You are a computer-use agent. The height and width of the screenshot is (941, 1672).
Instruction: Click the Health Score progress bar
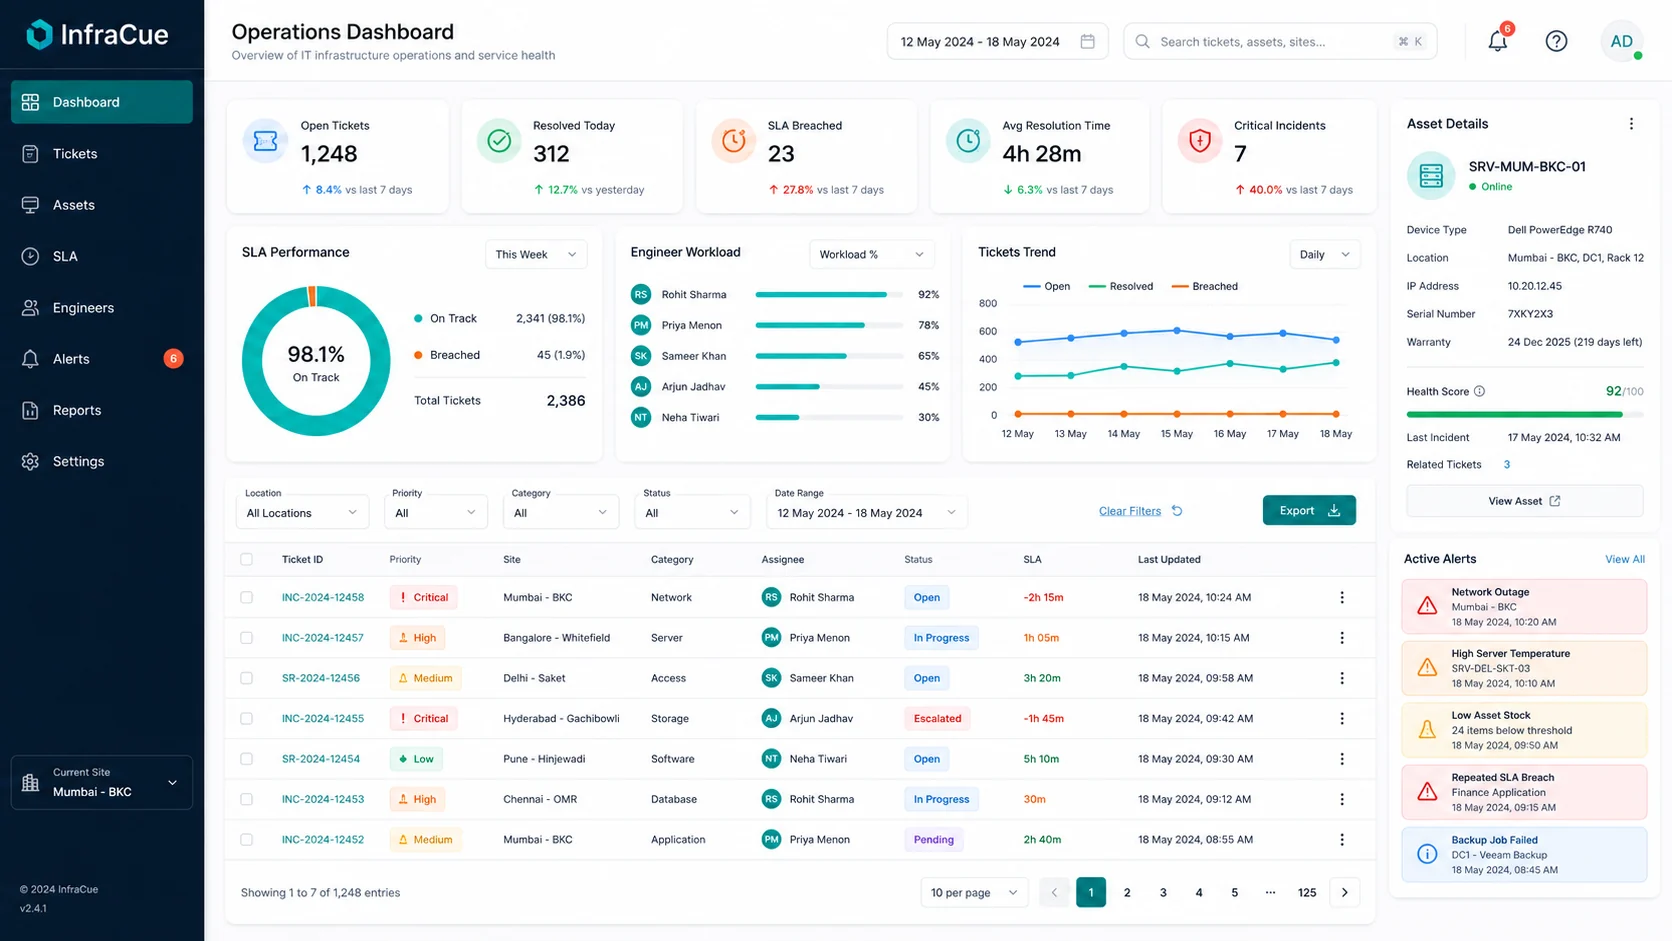click(1524, 414)
